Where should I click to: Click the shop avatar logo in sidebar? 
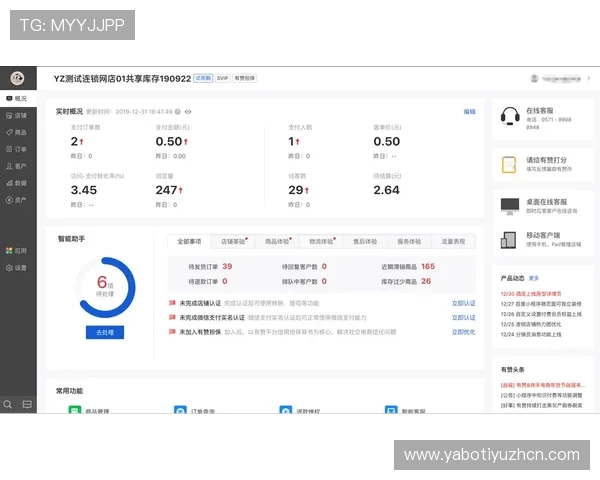(x=17, y=78)
